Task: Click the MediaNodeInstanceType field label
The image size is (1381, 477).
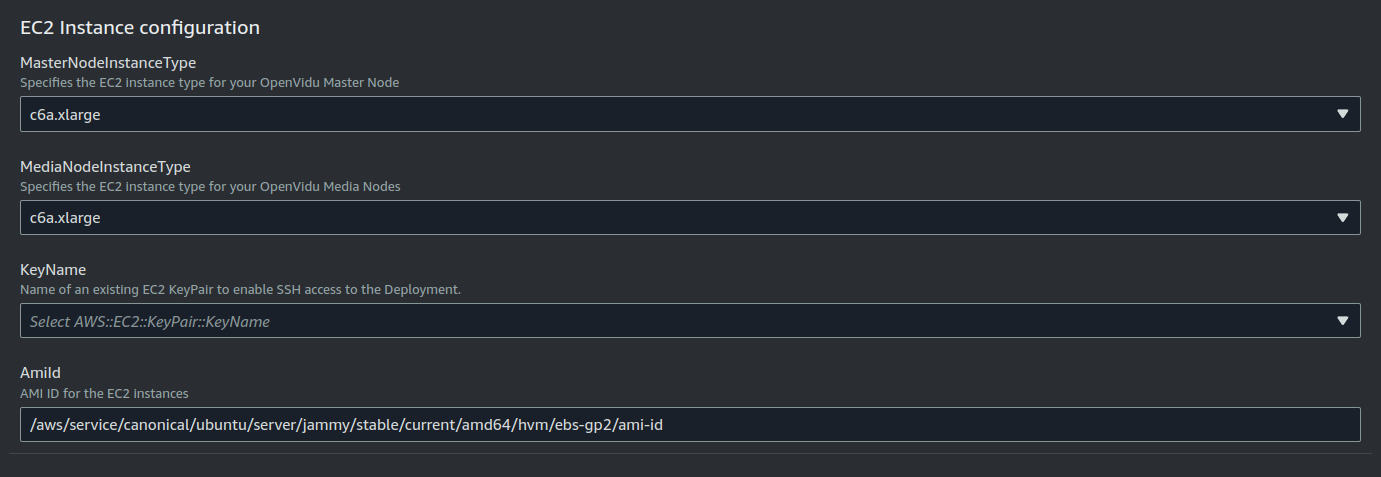Action: tap(105, 166)
